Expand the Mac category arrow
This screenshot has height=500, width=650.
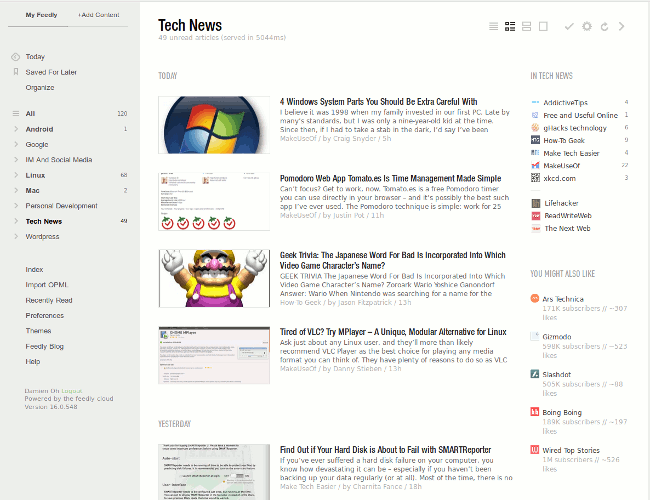16,190
